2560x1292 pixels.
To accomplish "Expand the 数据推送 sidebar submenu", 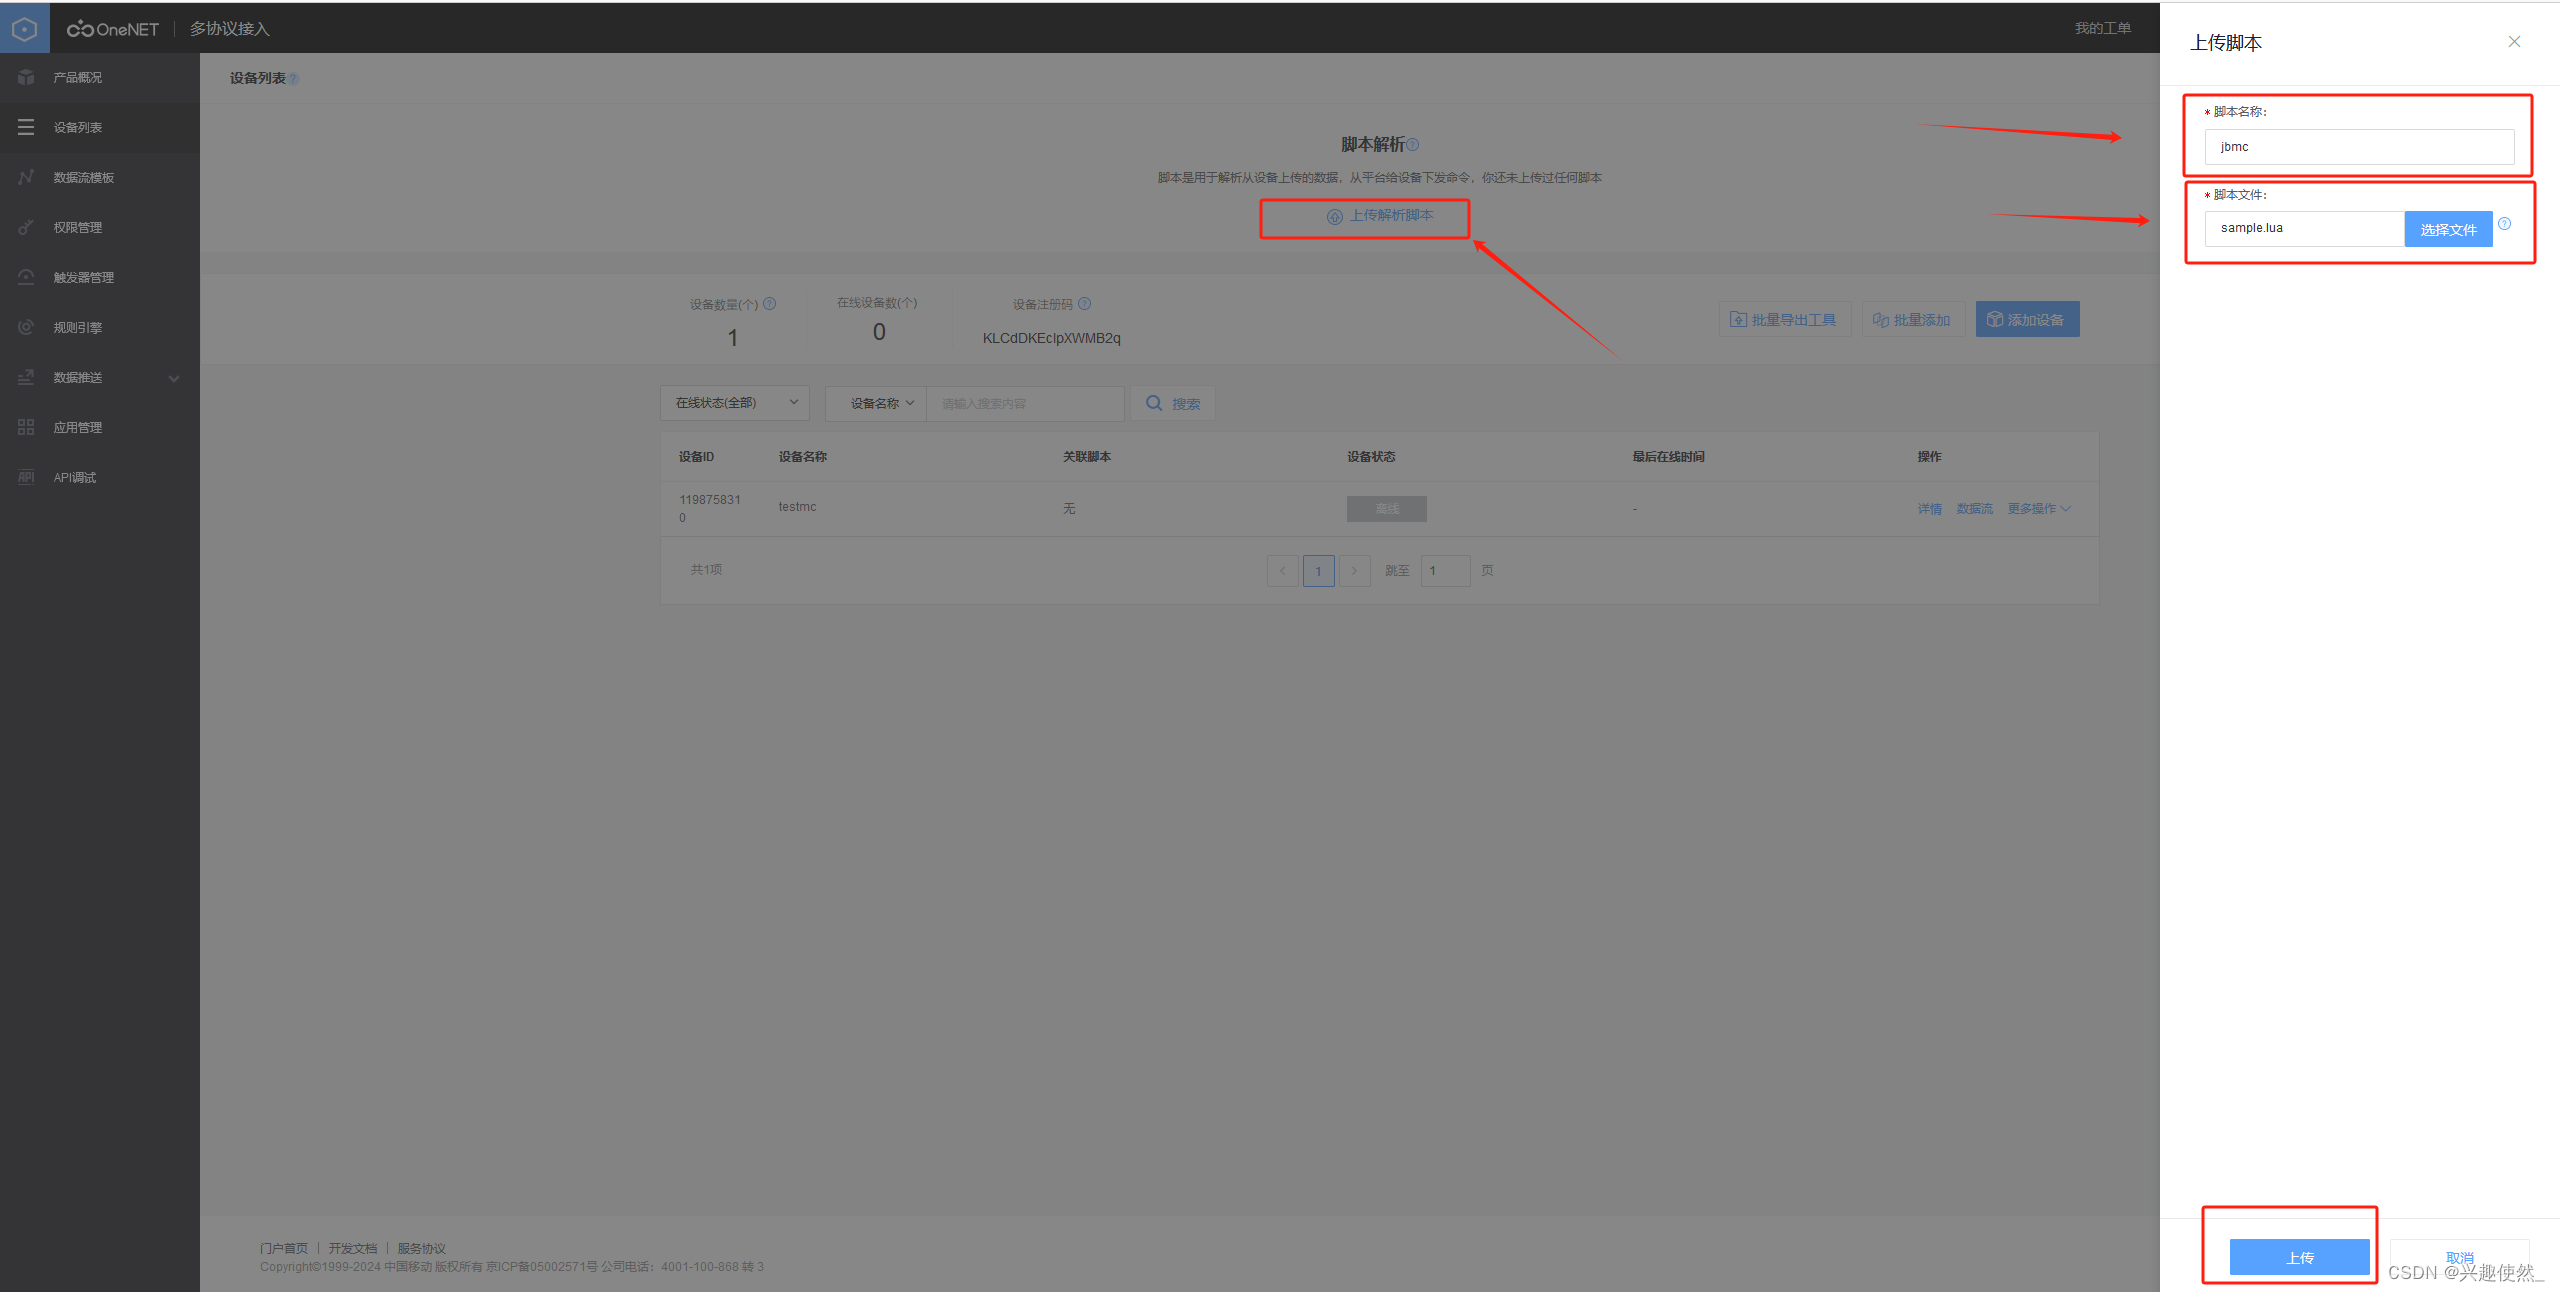I will click(174, 378).
